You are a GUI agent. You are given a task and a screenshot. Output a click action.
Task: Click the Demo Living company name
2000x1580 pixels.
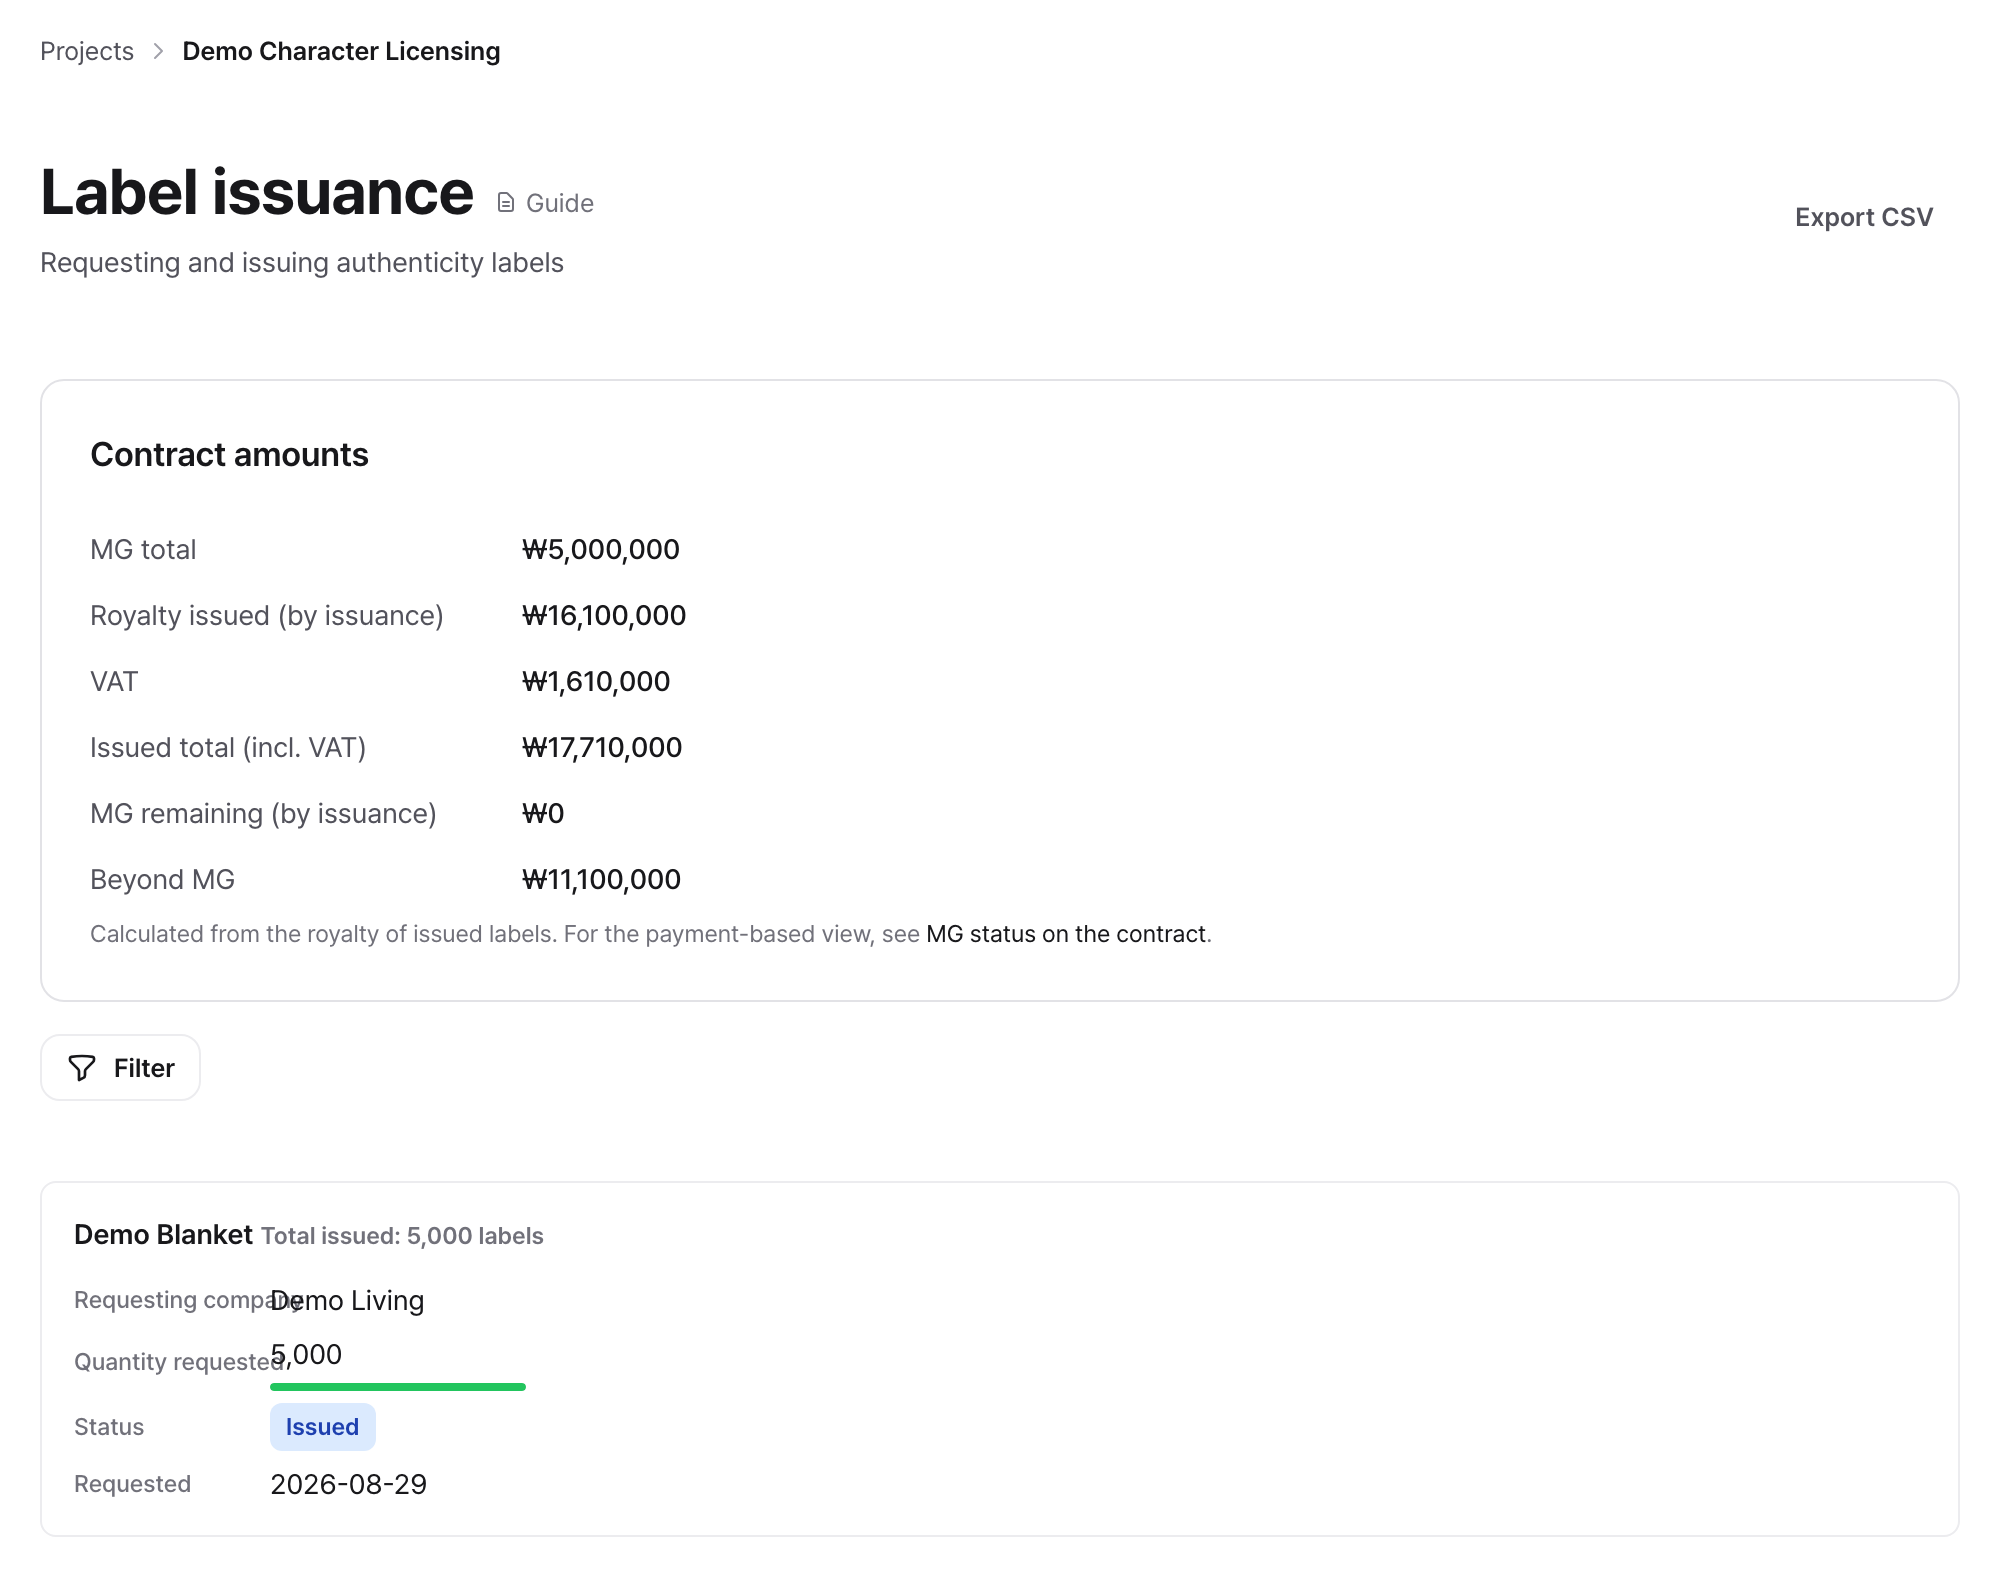click(x=347, y=1300)
